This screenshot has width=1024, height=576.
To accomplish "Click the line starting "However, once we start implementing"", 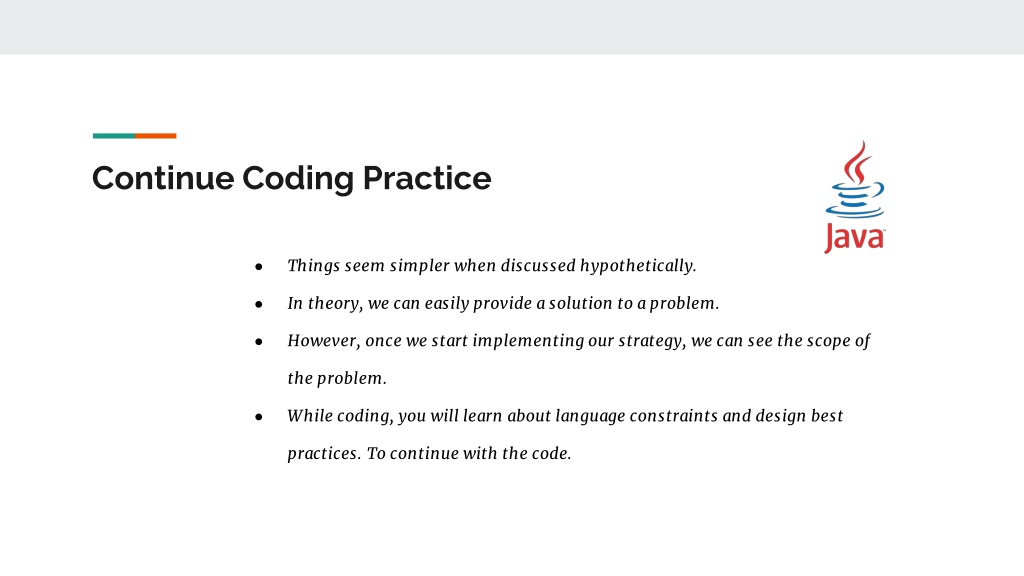I will point(579,341).
